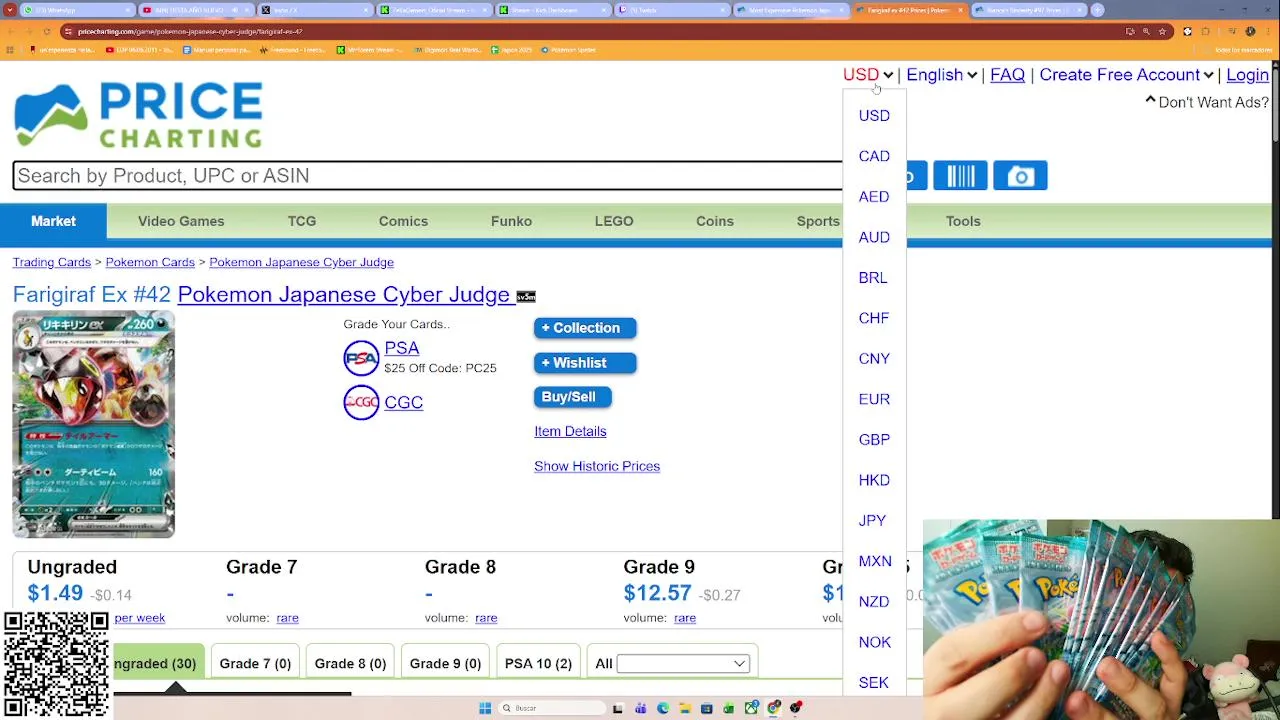Viewport: 1280px width, 720px height.
Task: Click the Farigiraf ex card image
Action: pyautogui.click(x=94, y=425)
